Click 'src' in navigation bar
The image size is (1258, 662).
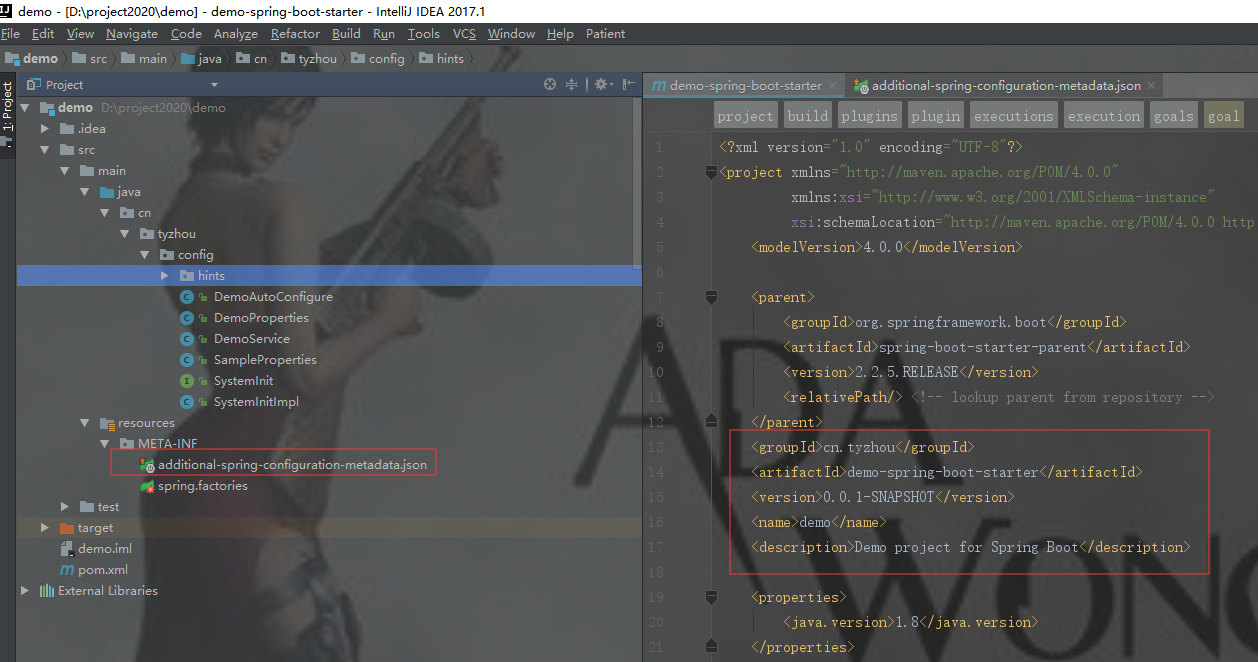[90, 59]
